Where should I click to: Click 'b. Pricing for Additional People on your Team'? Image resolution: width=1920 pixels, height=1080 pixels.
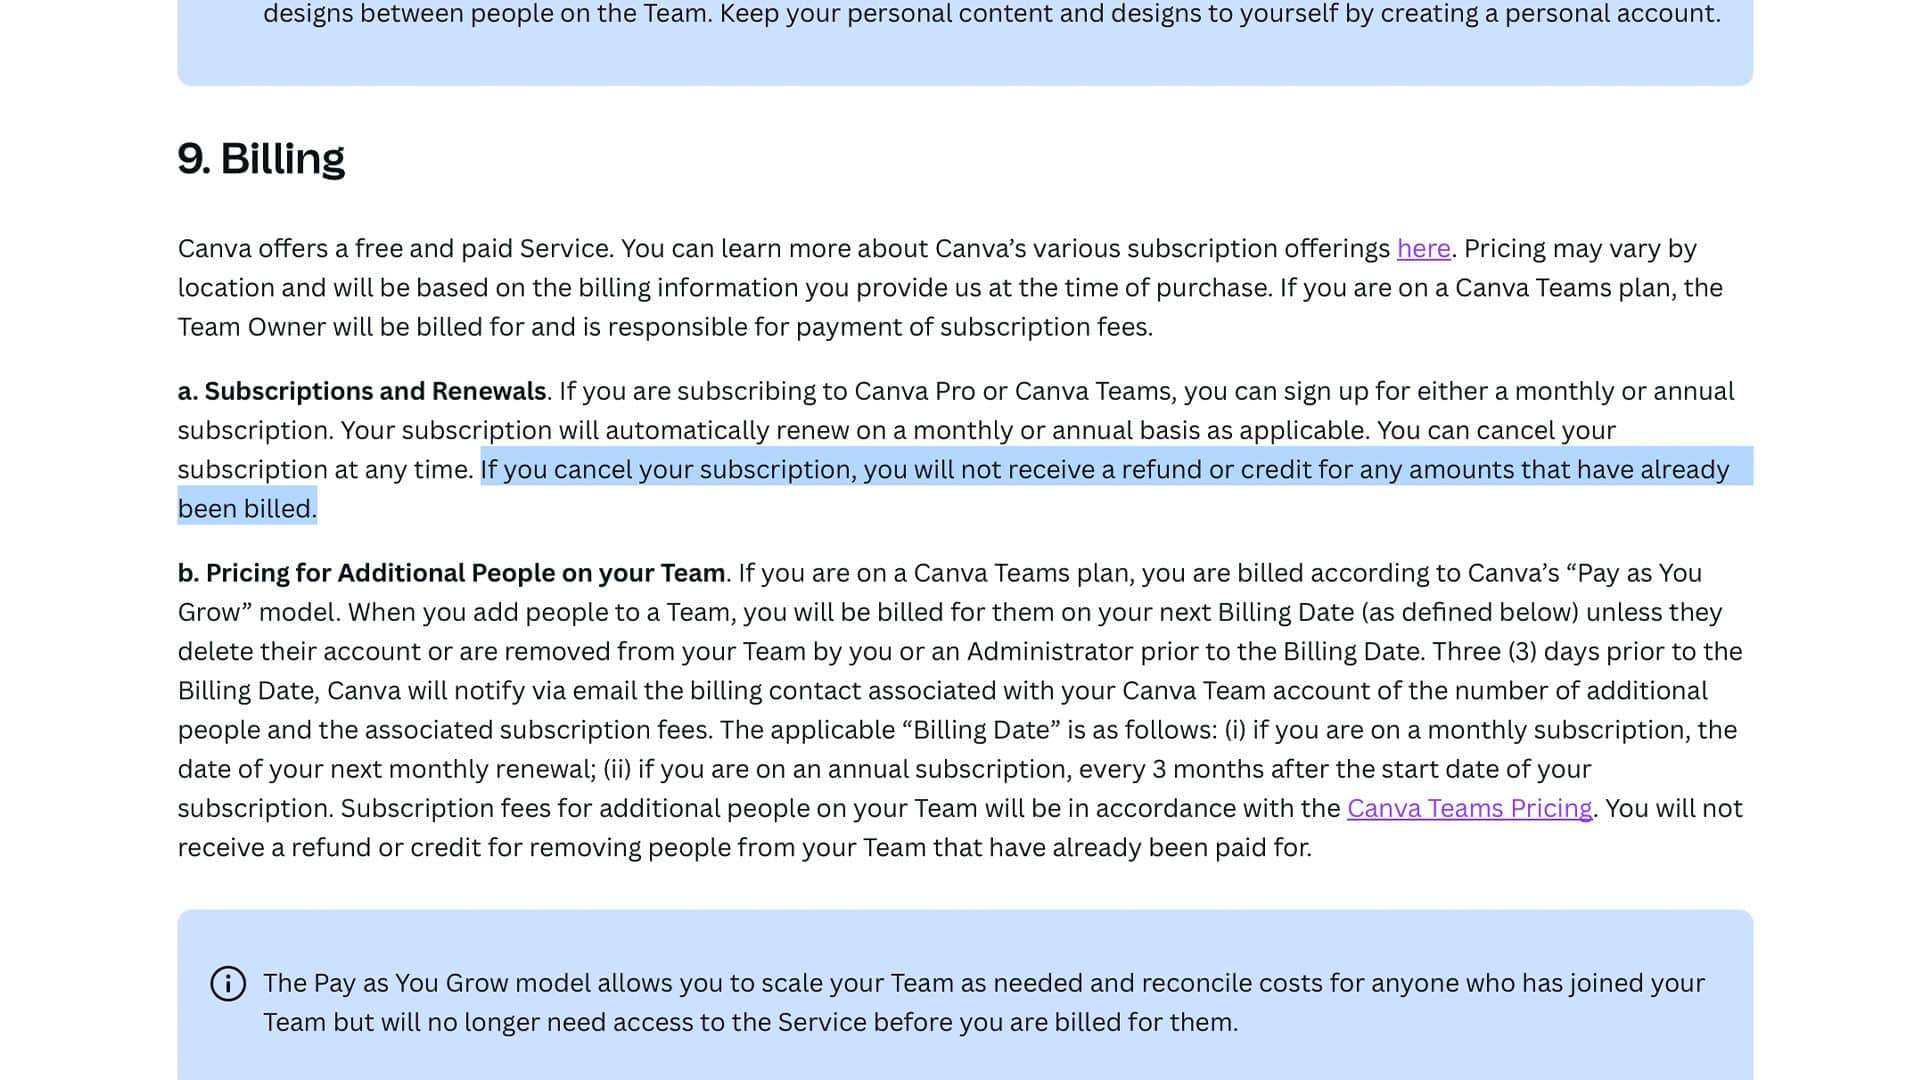[452, 574]
